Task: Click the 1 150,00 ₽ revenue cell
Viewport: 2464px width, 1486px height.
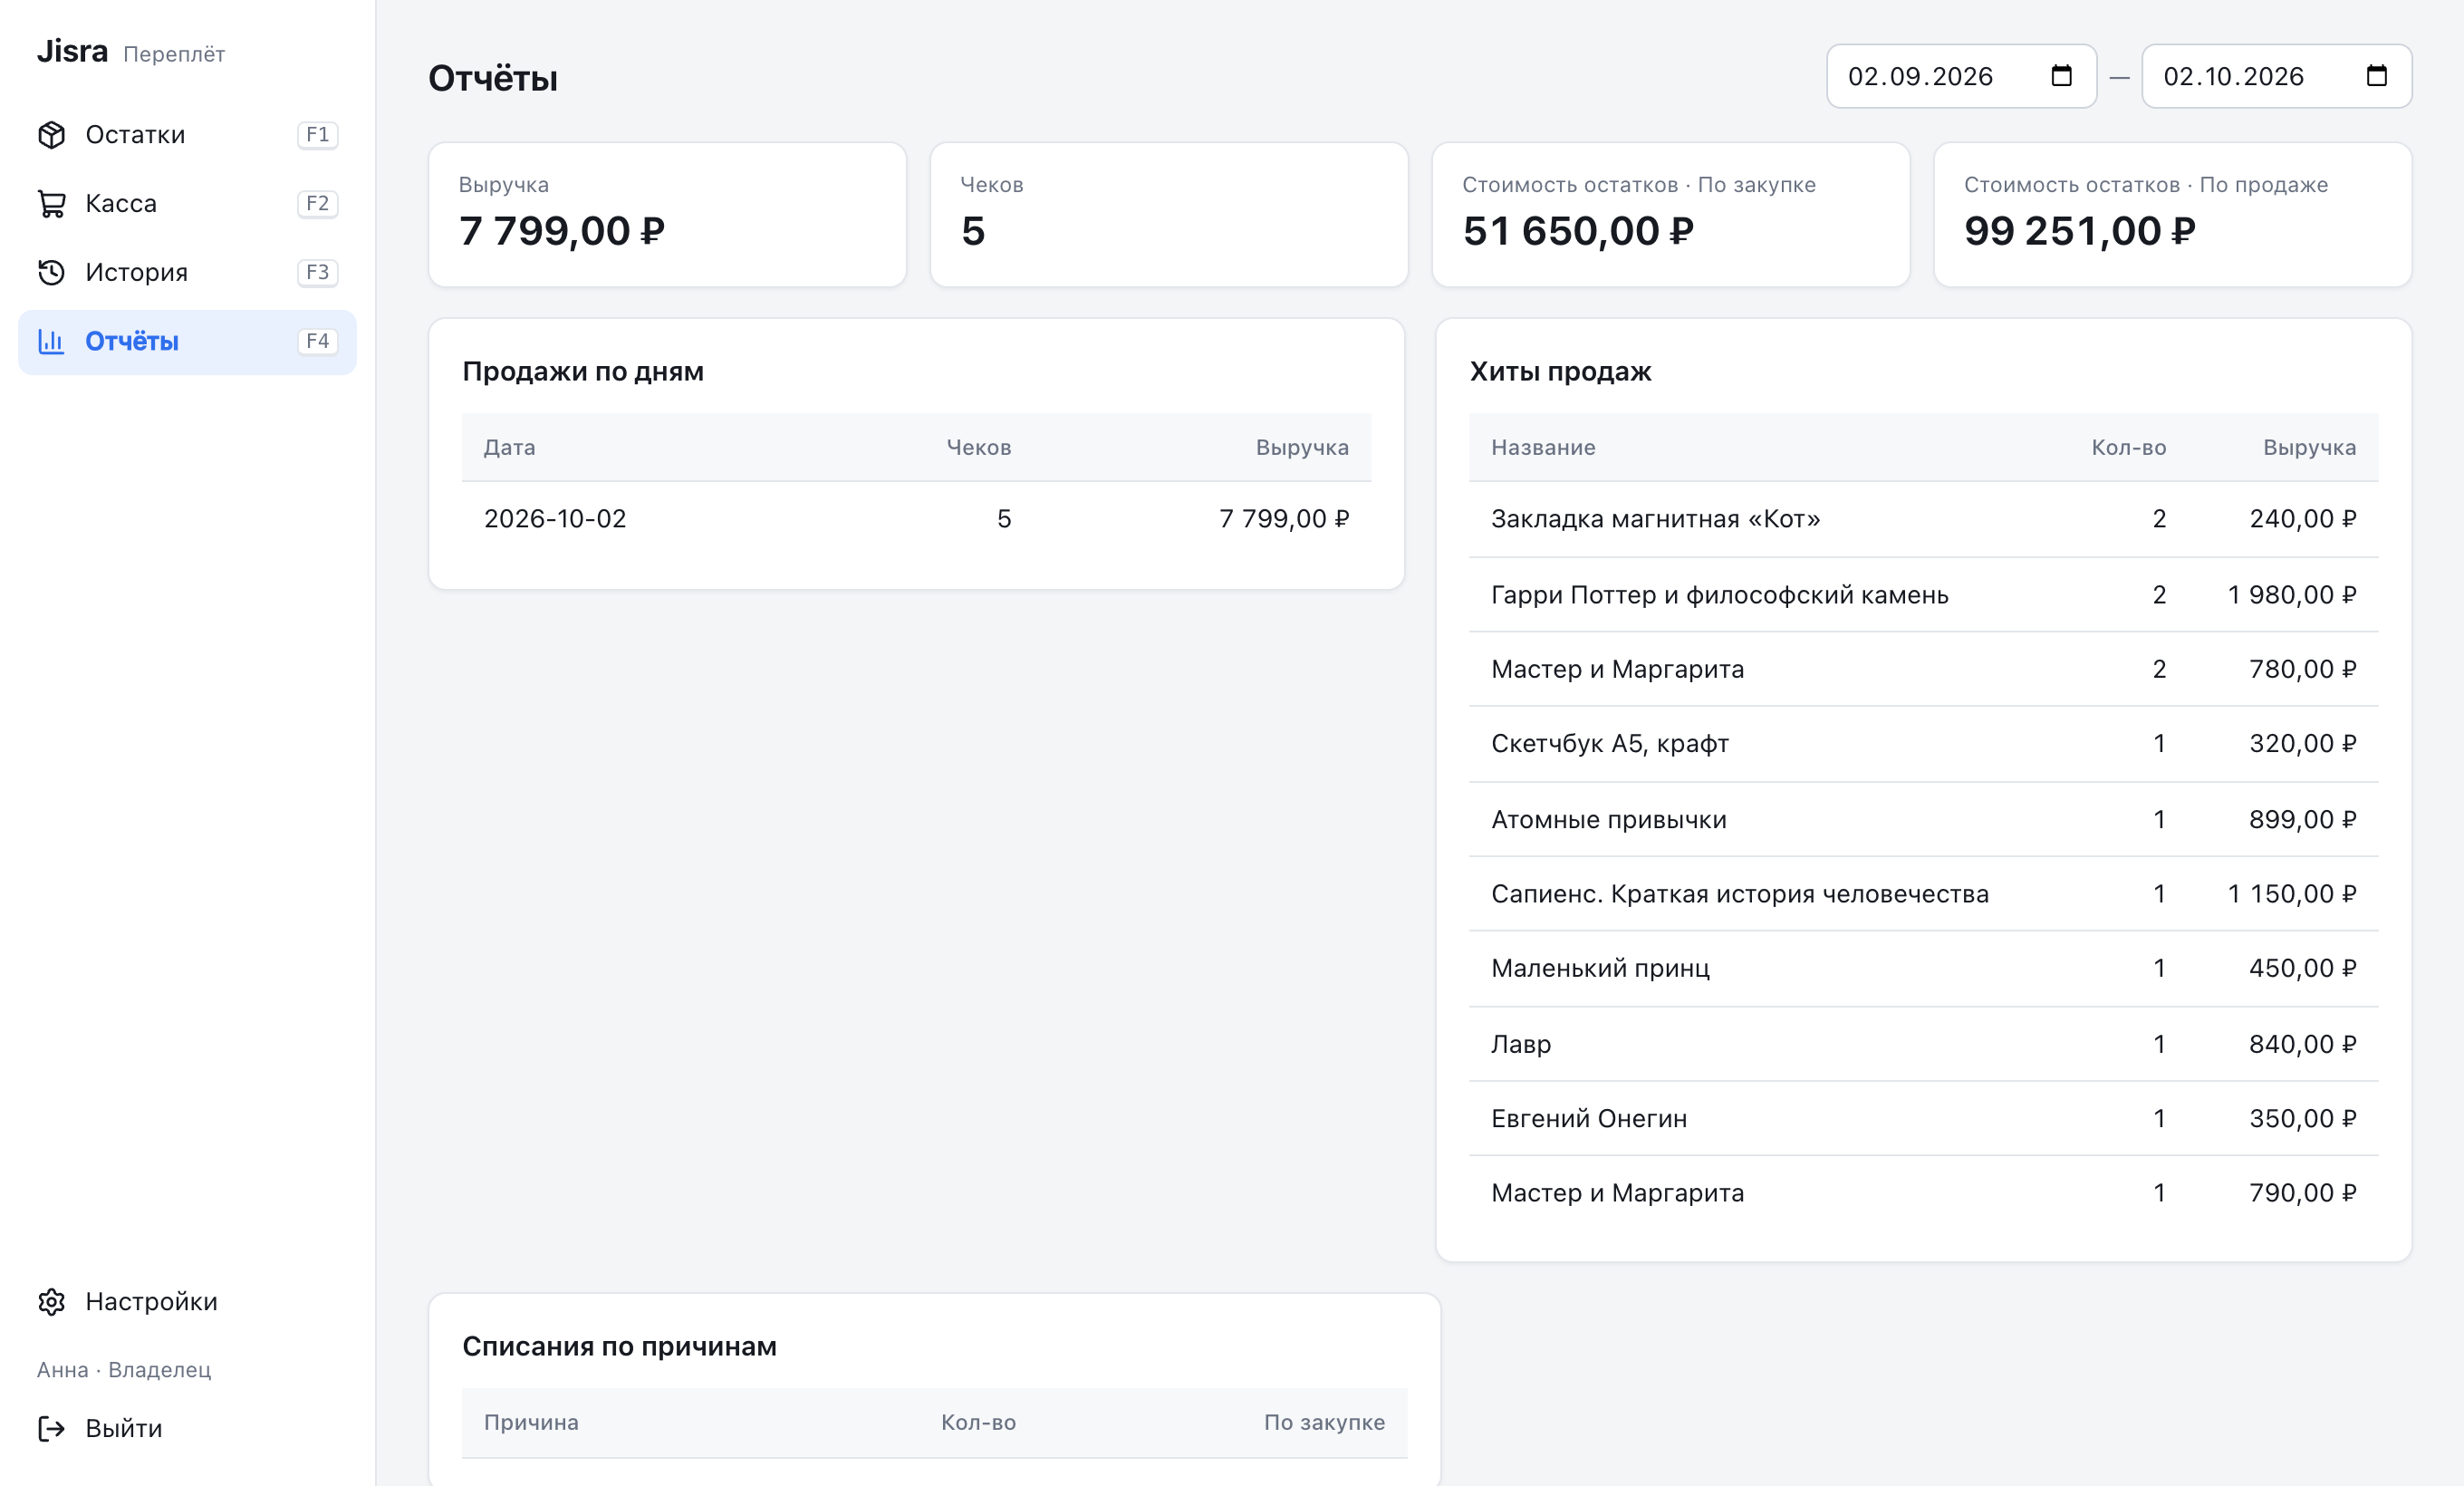Action: (x=2291, y=894)
